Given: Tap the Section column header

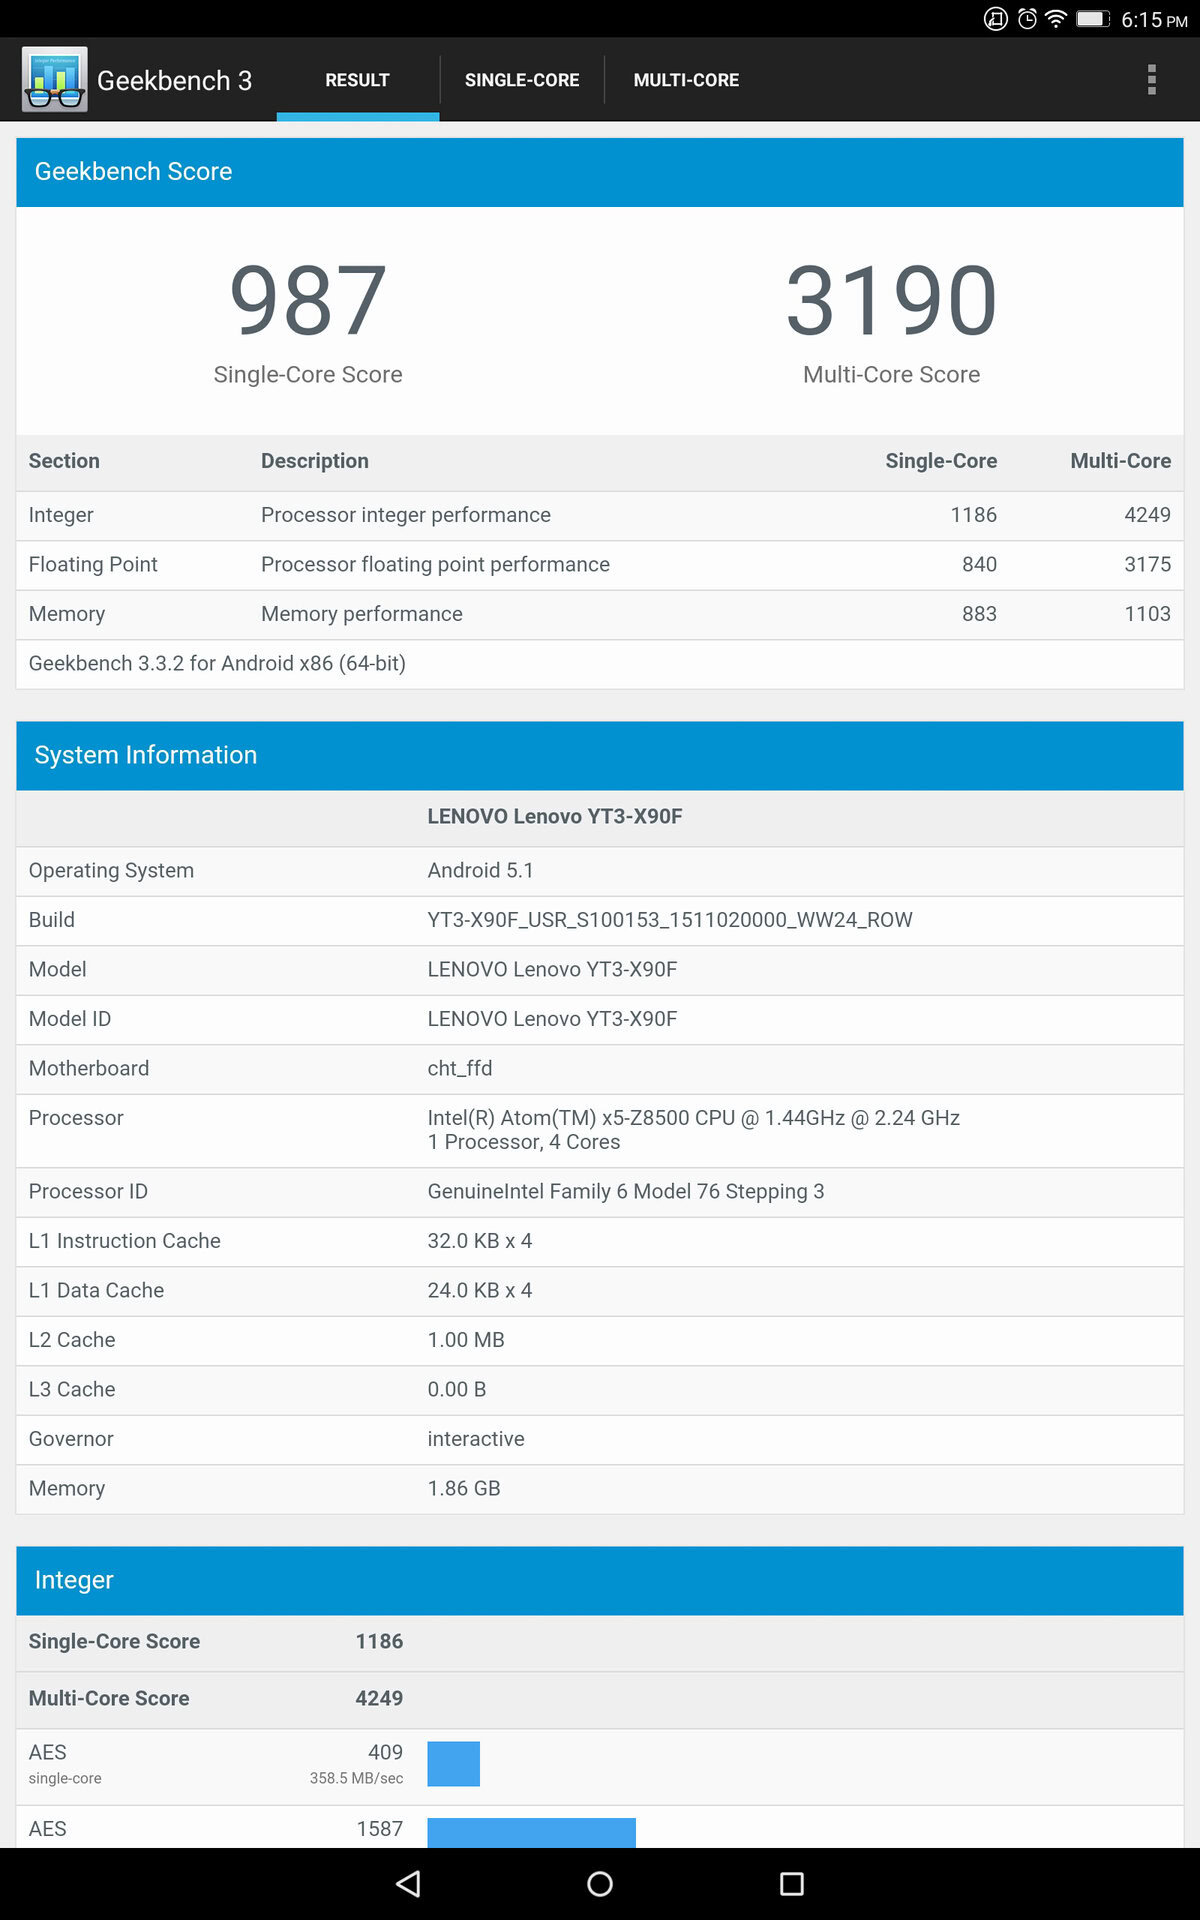Looking at the screenshot, I should tap(64, 461).
